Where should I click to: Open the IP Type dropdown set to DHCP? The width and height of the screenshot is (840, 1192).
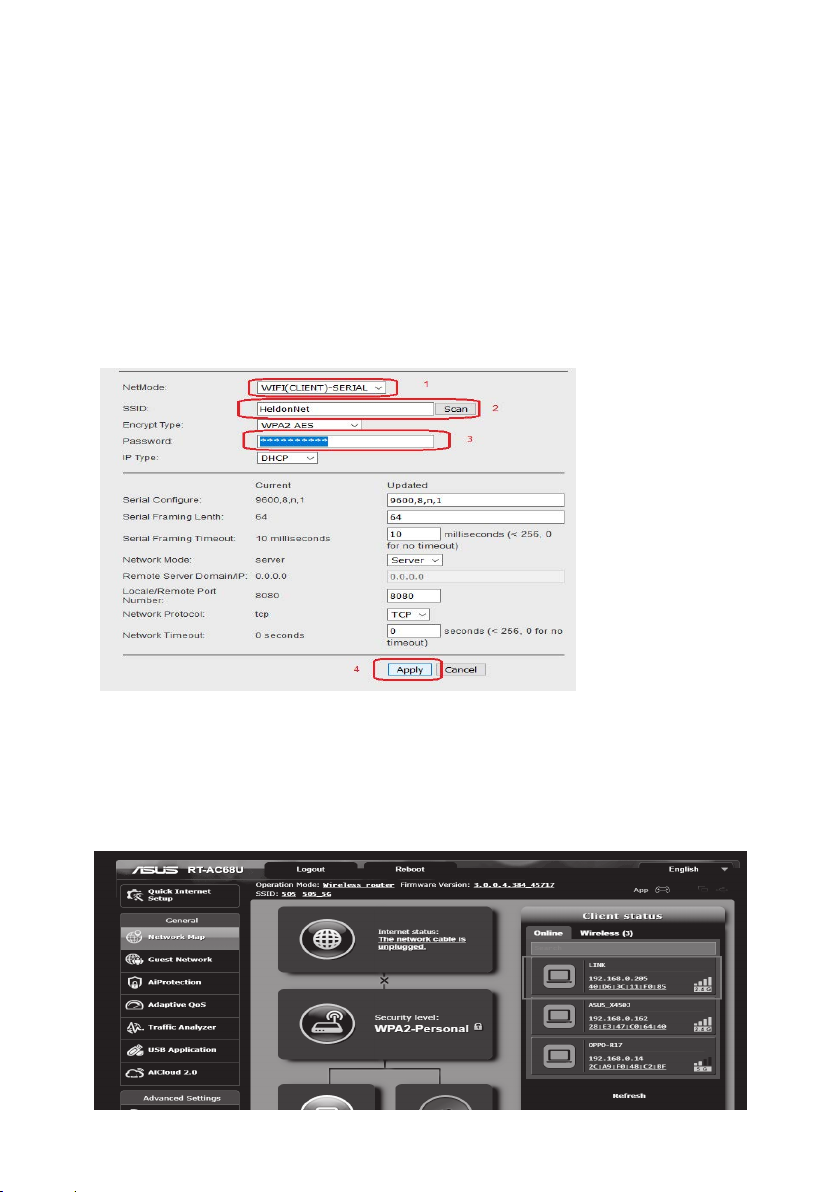point(287,458)
